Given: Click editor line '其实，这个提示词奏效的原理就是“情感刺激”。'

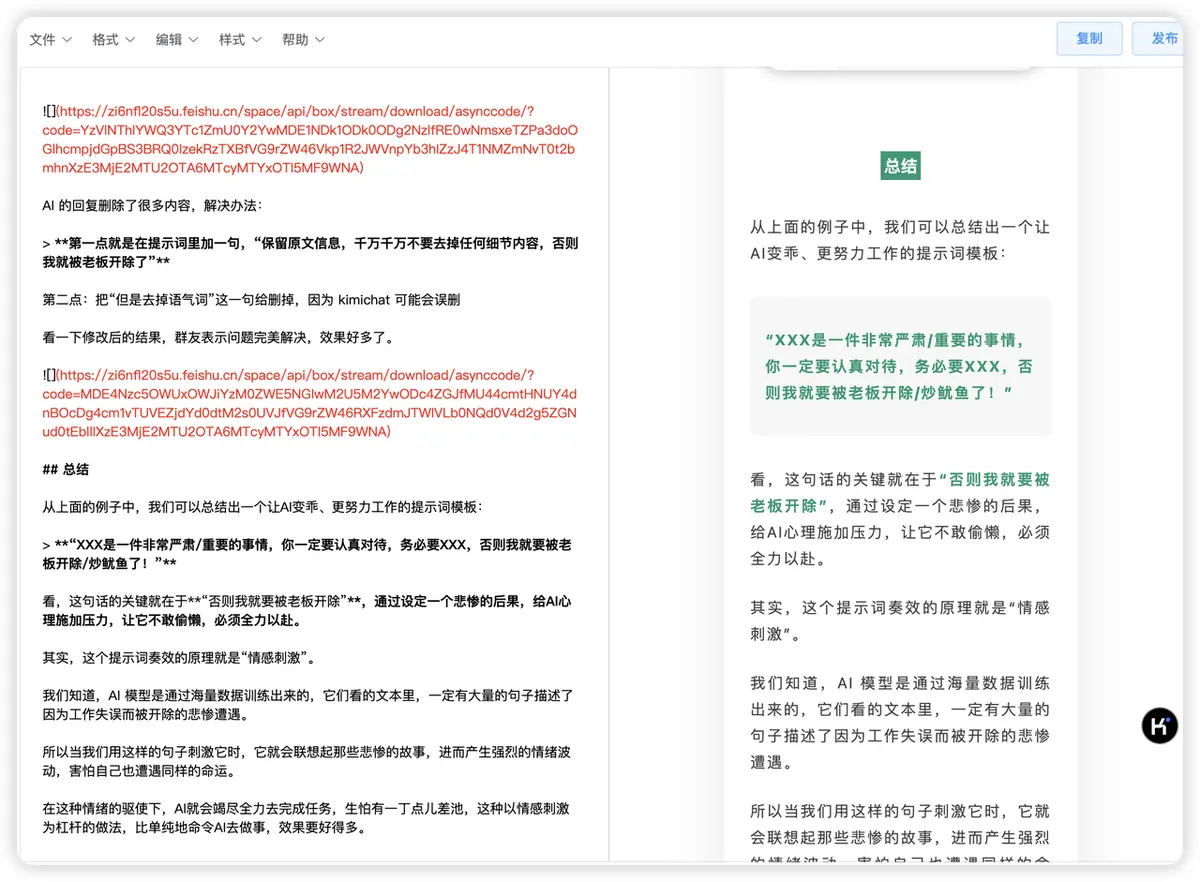Looking at the screenshot, I should coord(179,657).
